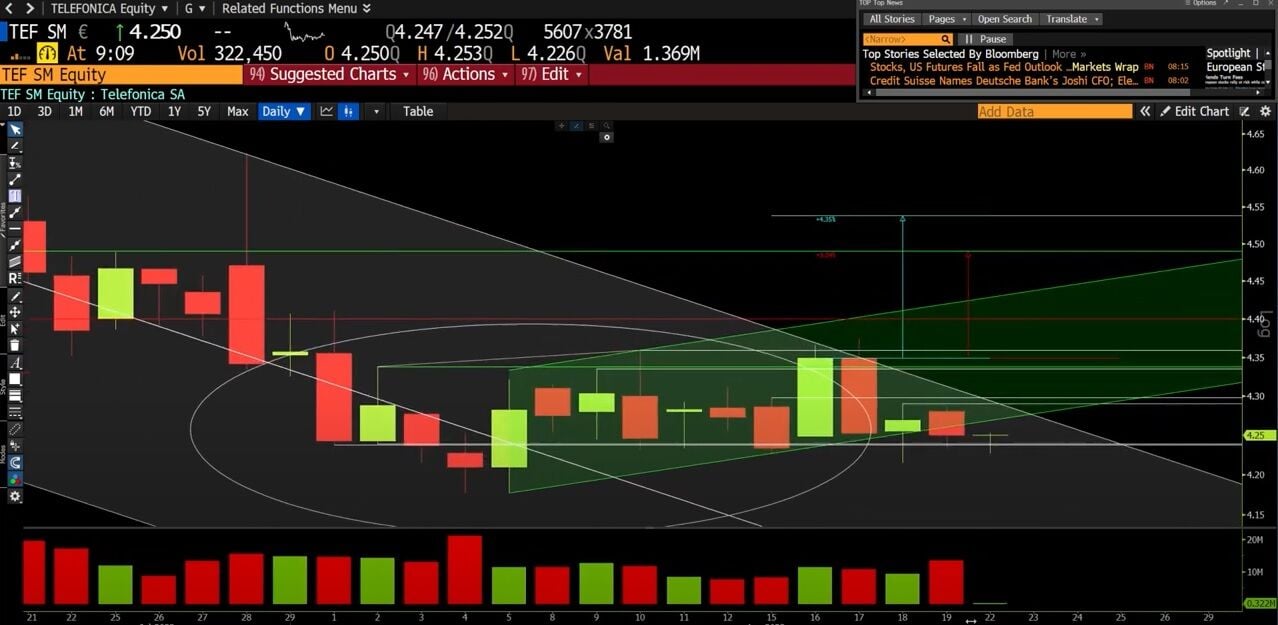Select the 3D range tab
Image resolution: width=1278 pixels, height=625 pixels.
click(x=44, y=111)
